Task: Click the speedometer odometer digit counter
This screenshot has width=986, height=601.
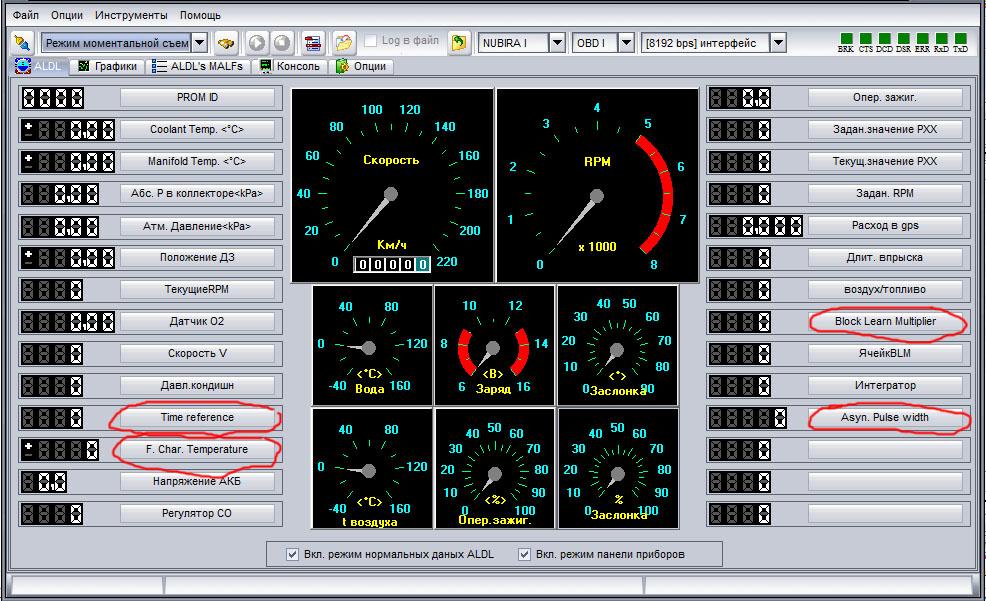Action: click(x=392, y=264)
